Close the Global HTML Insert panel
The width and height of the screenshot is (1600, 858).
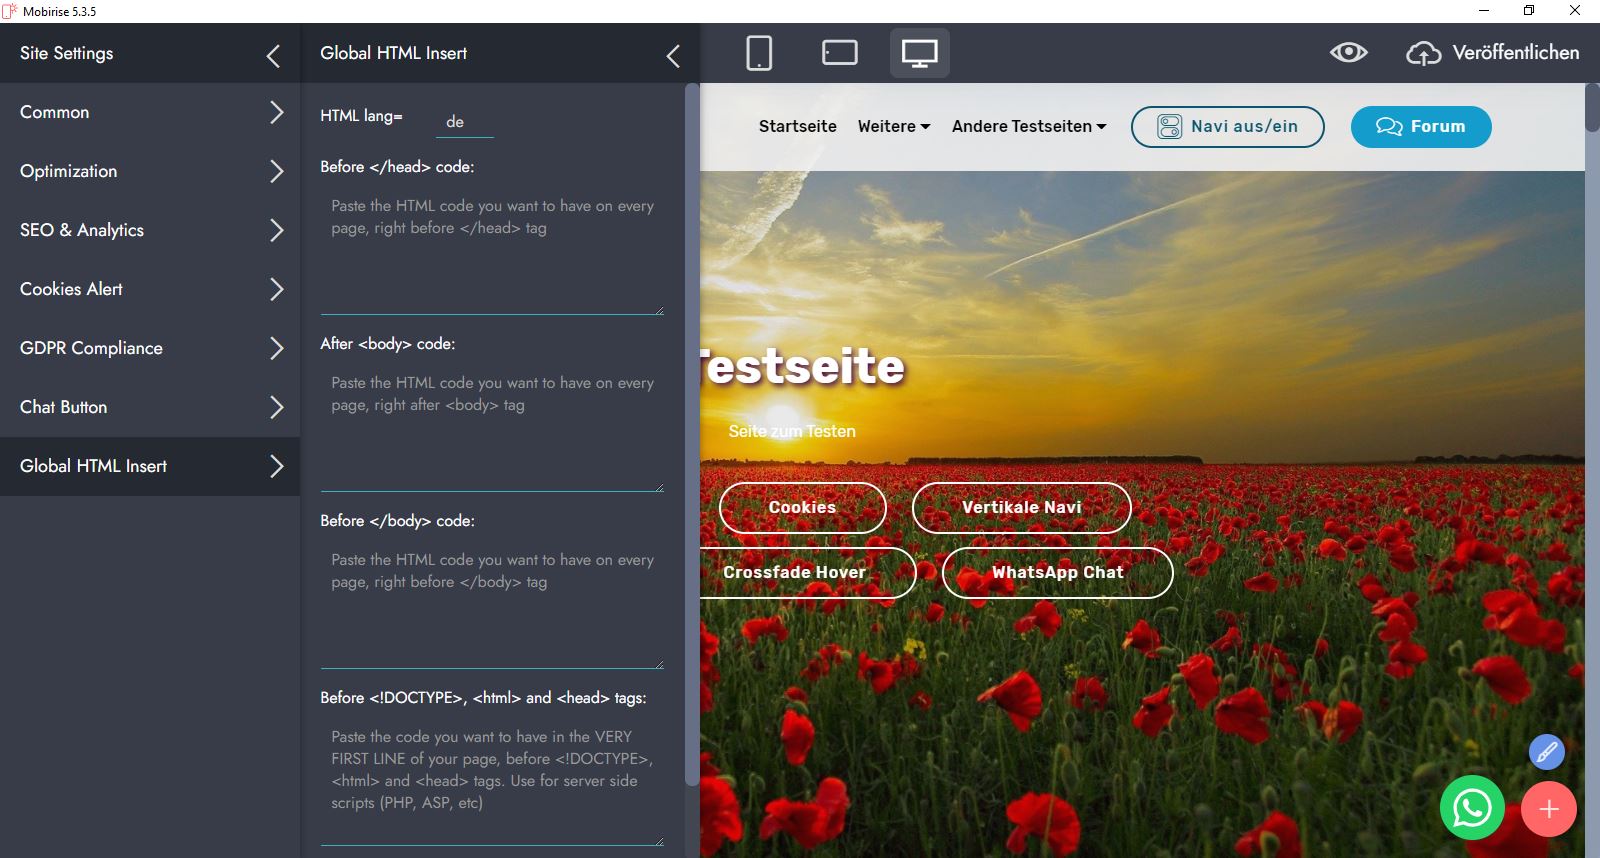pyautogui.click(x=673, y=56)
